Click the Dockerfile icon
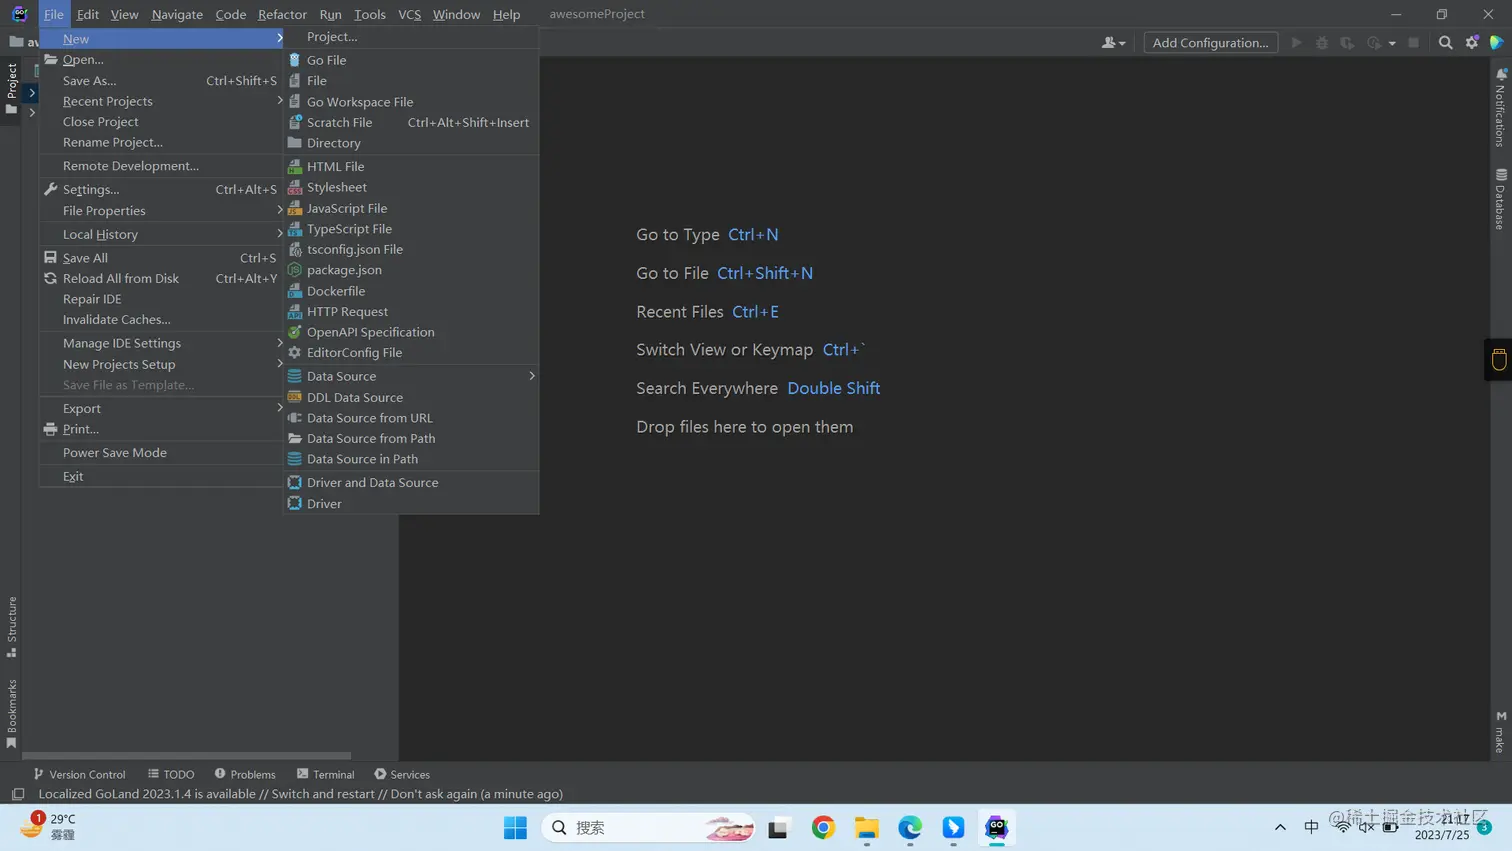The height and width of the screenshot is (851, 1512). tap(294, 291)
